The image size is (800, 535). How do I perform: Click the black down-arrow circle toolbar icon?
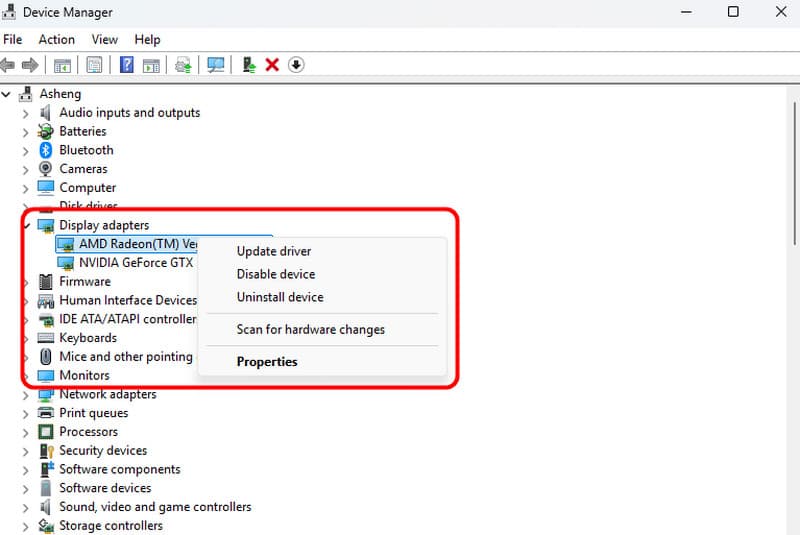(296, 65)
